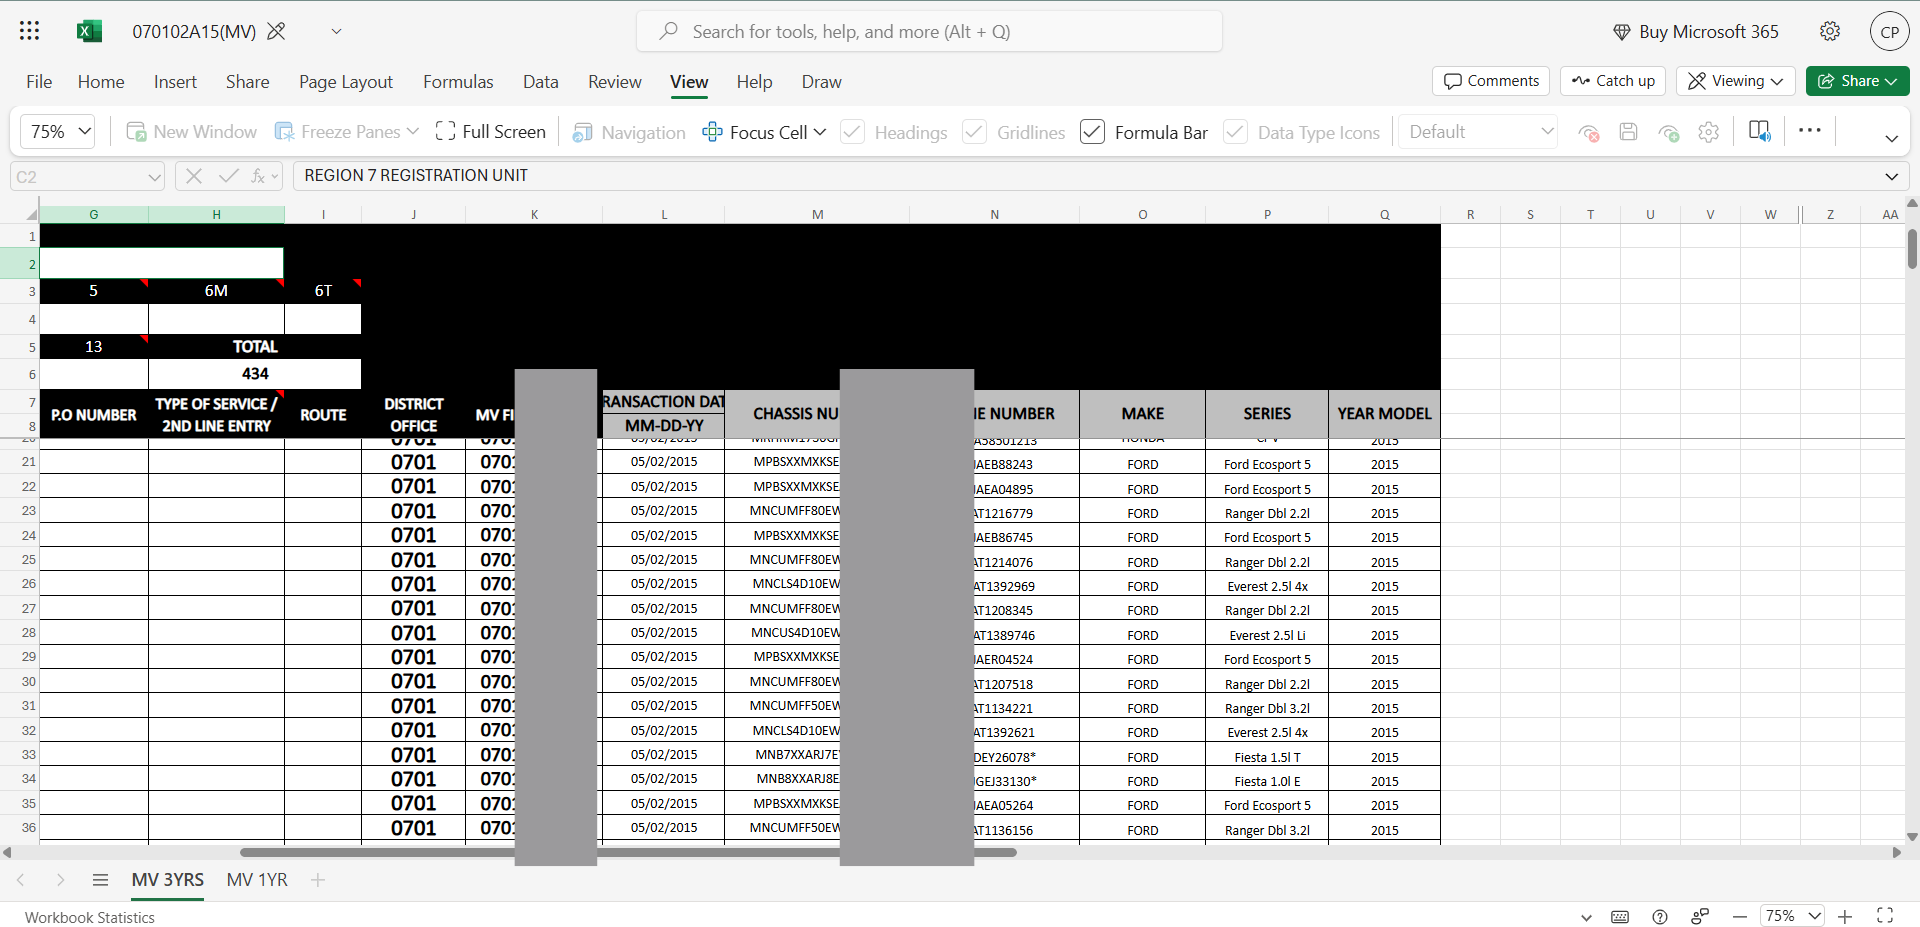Screen dimensions: 1920x927
Task: Click the sheet view exit icon
Action: coord(1588,132)
